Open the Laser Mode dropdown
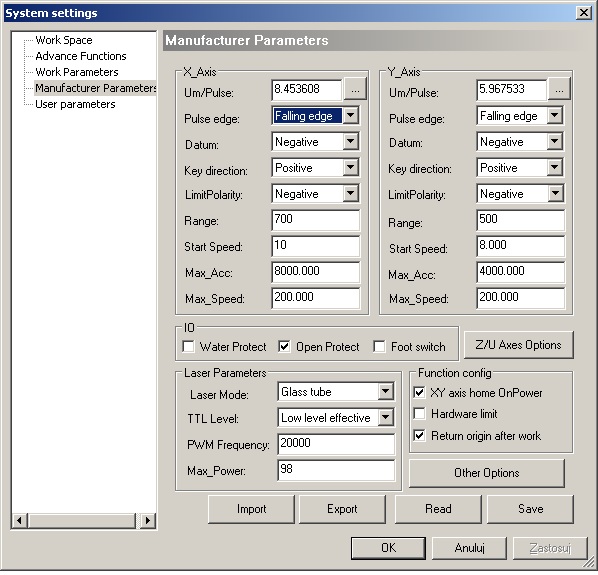 386,391
